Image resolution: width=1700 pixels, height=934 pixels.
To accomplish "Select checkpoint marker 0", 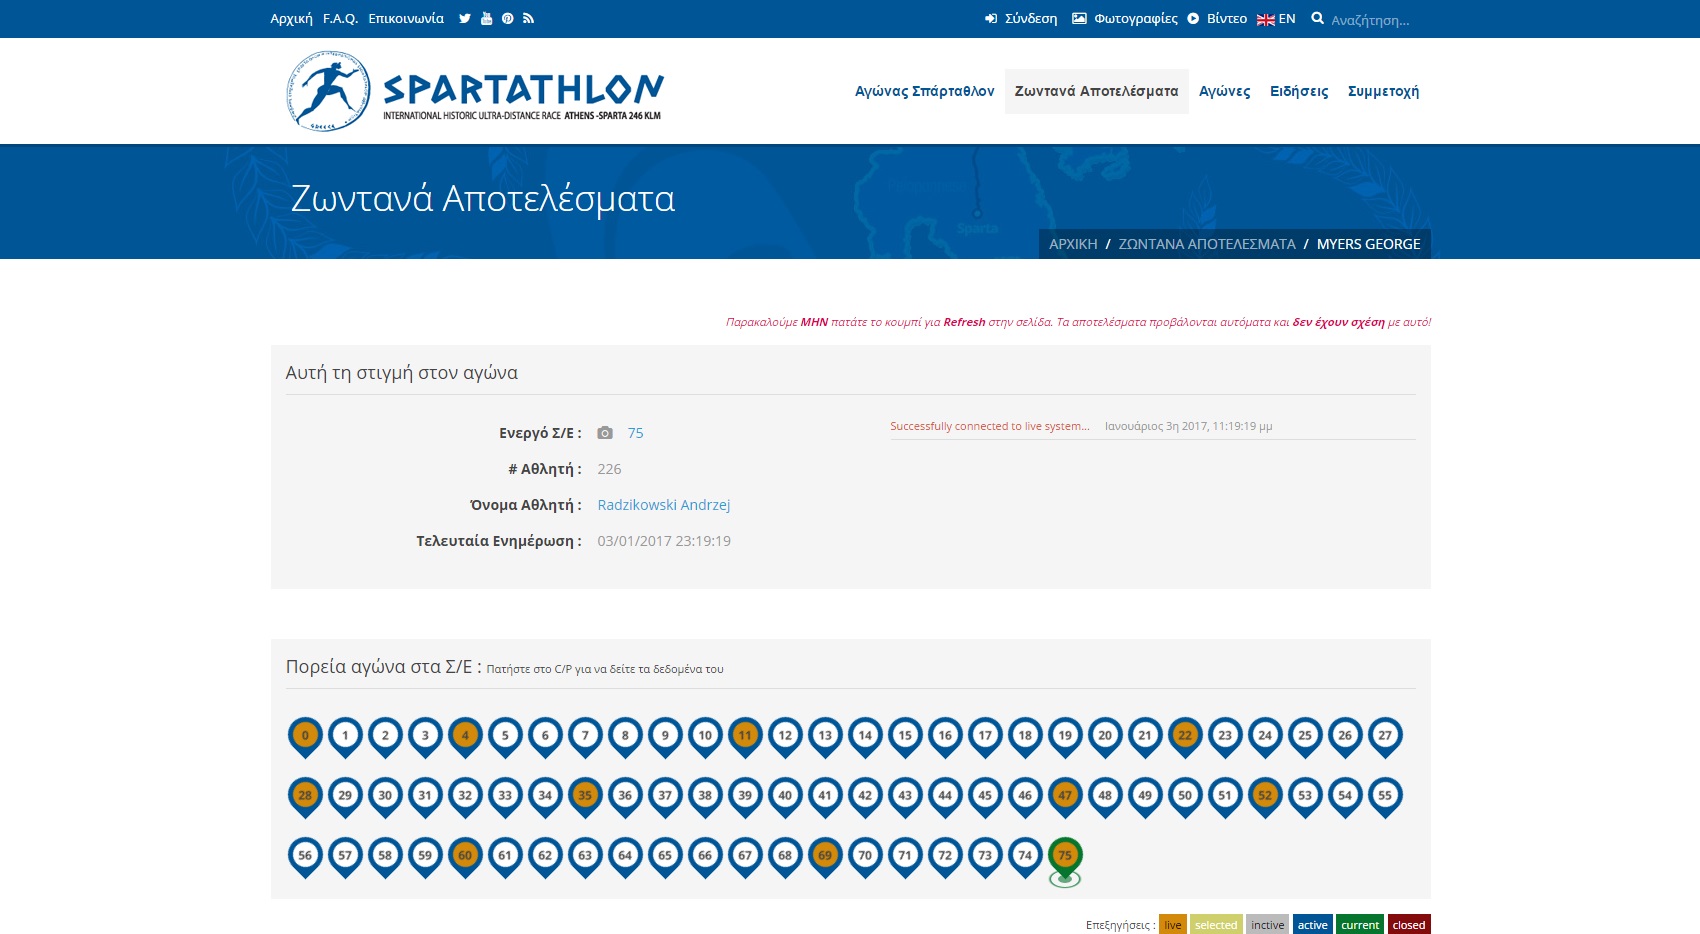I will [x=305, y=737].
